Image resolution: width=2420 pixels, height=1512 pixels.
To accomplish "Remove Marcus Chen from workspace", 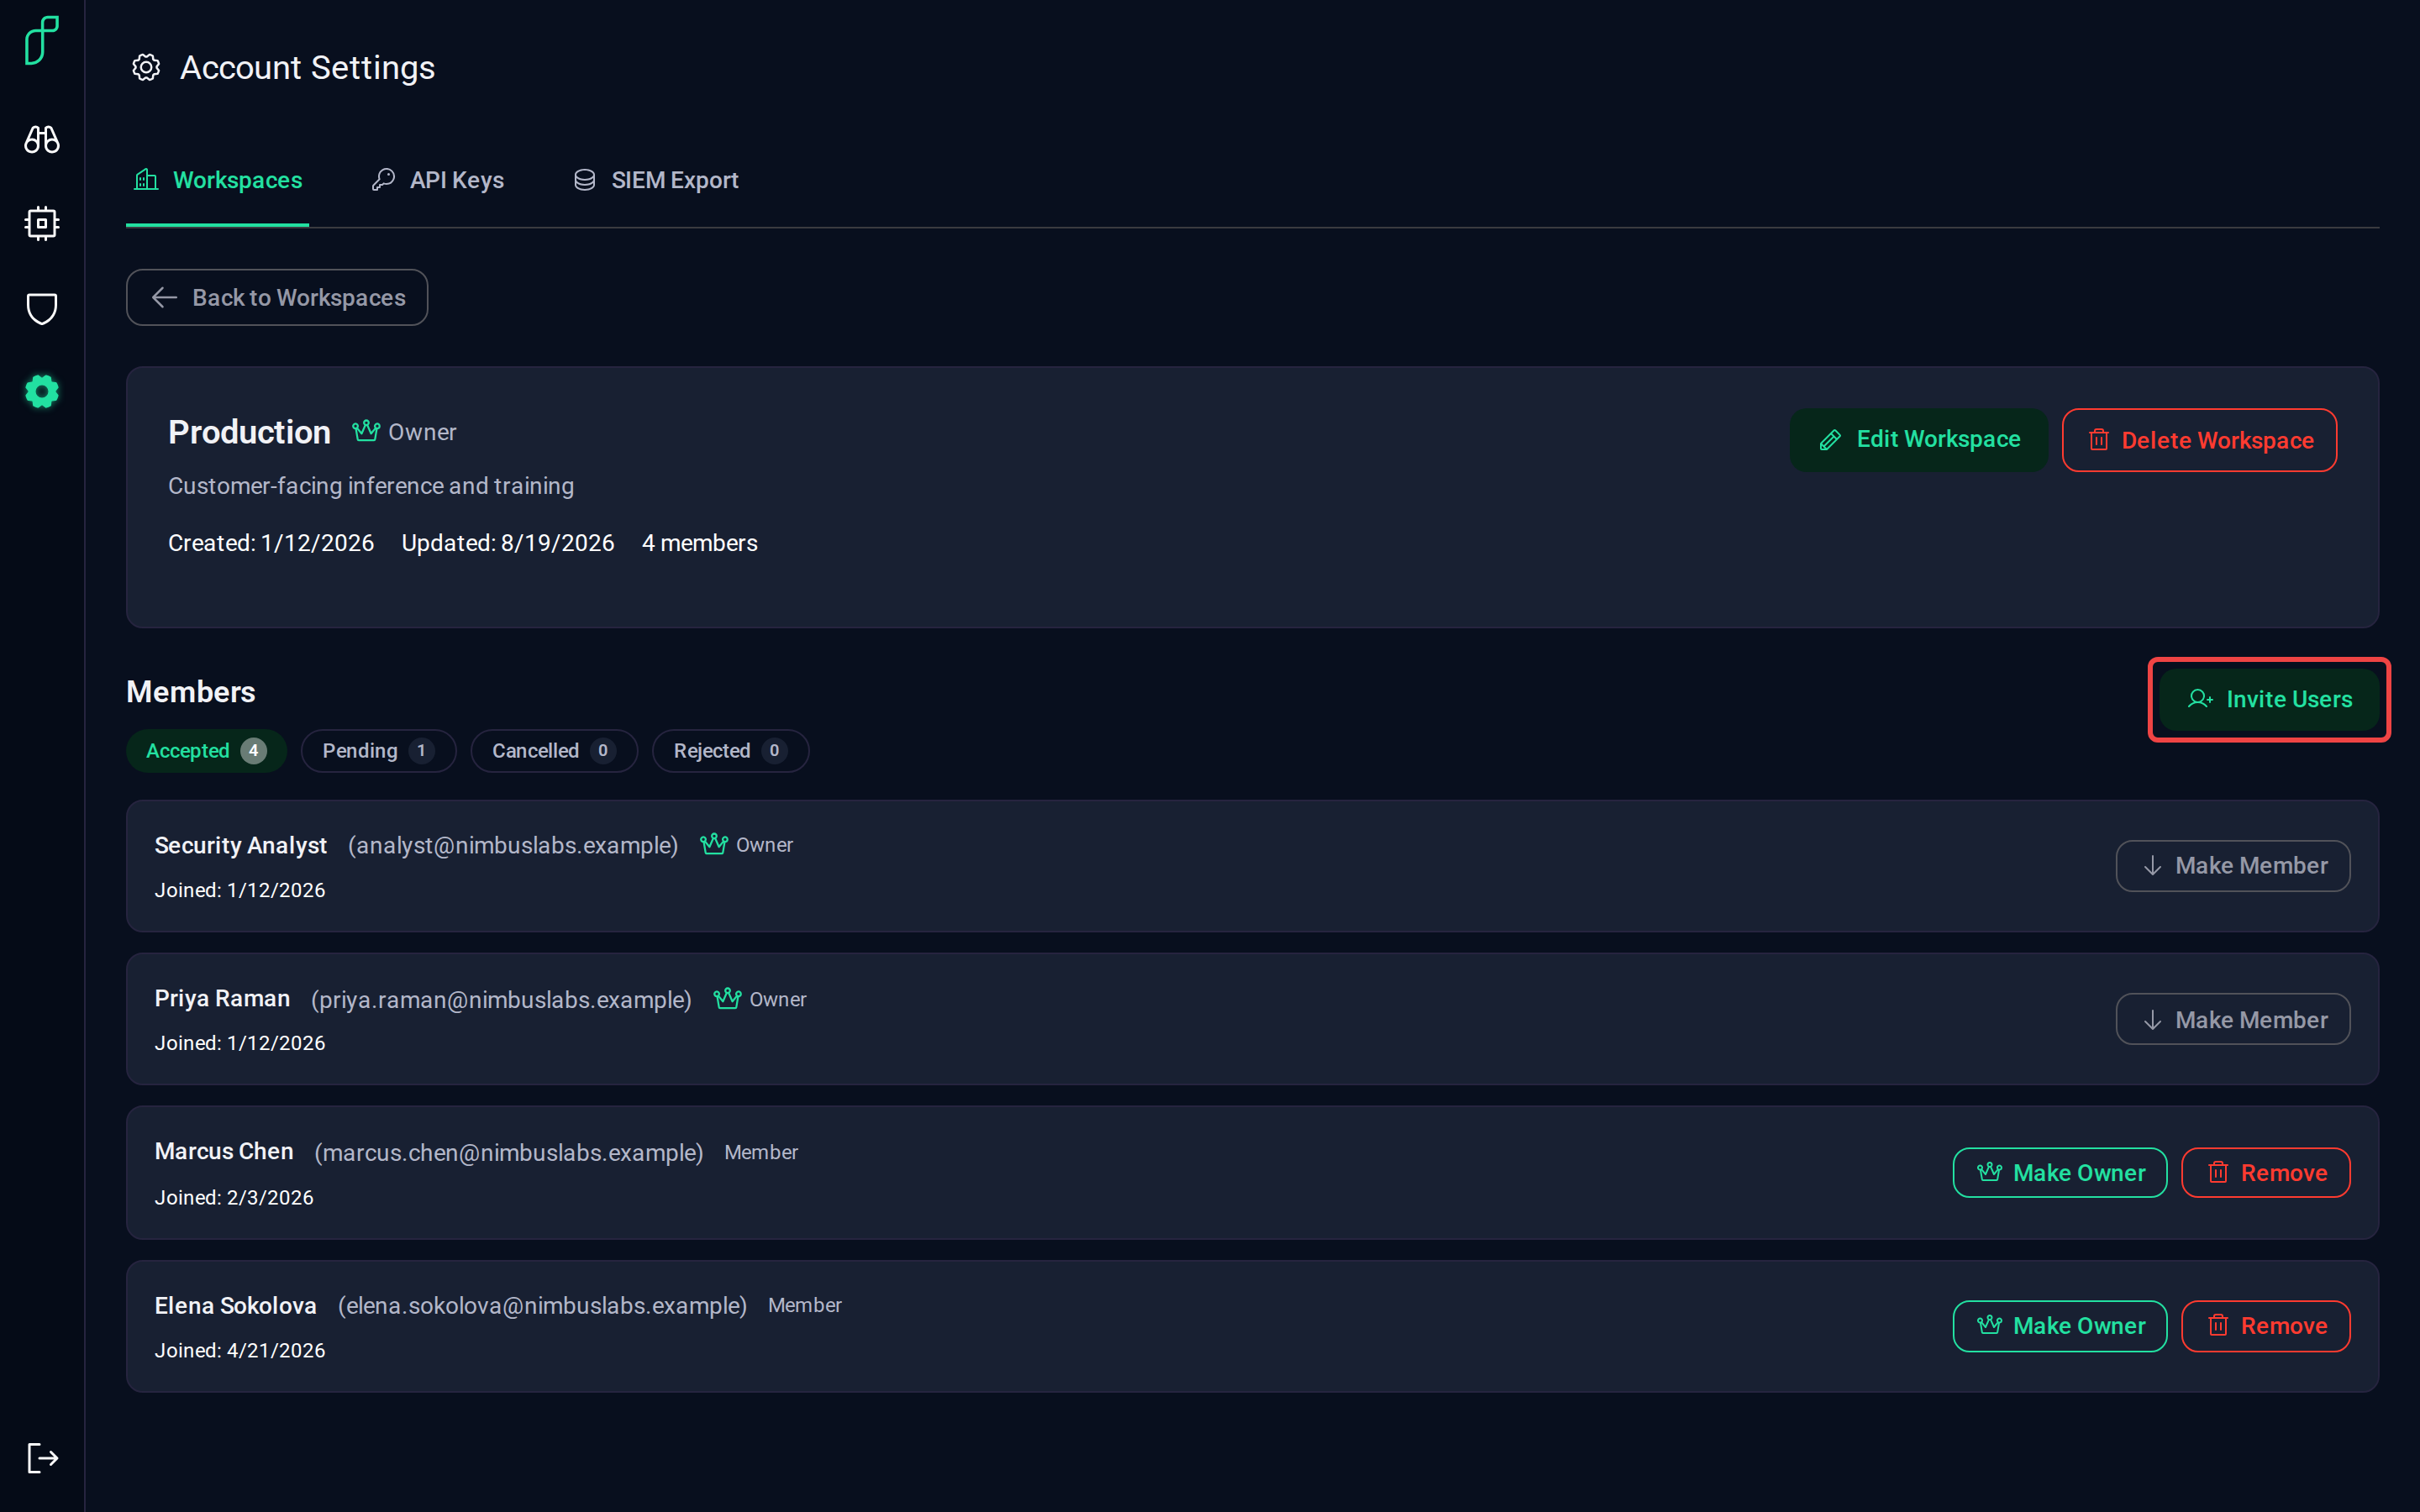I will (2265, 1172).
